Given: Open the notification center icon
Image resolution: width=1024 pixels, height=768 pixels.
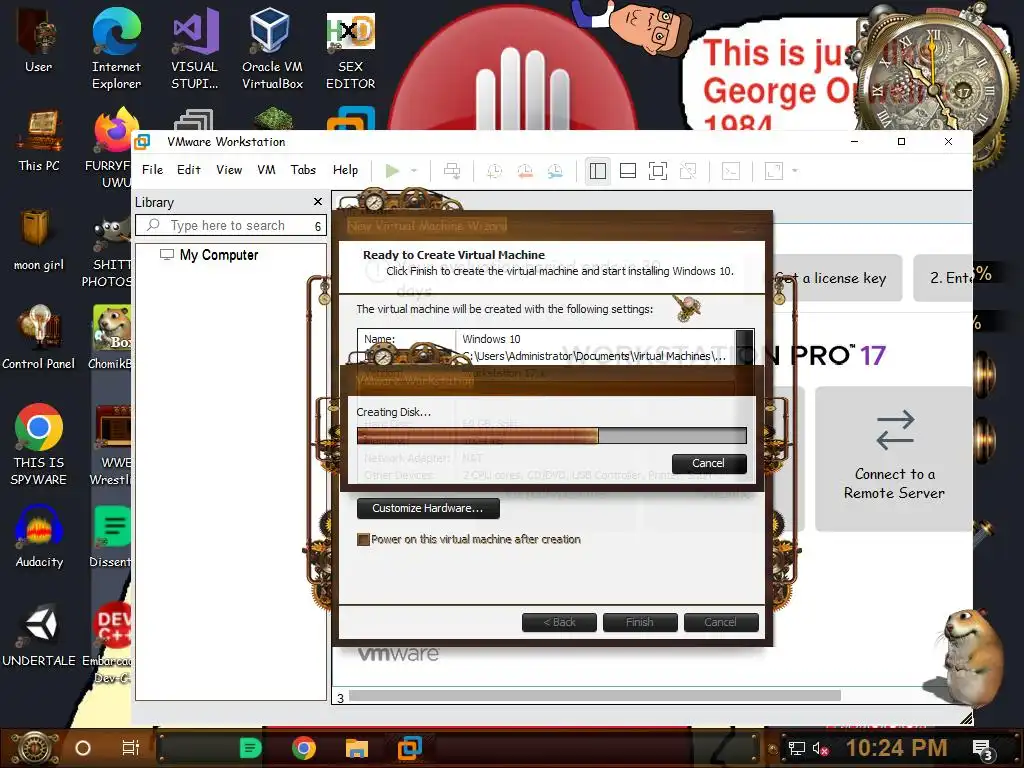Looking at the screenshot, I should (983, 750).
